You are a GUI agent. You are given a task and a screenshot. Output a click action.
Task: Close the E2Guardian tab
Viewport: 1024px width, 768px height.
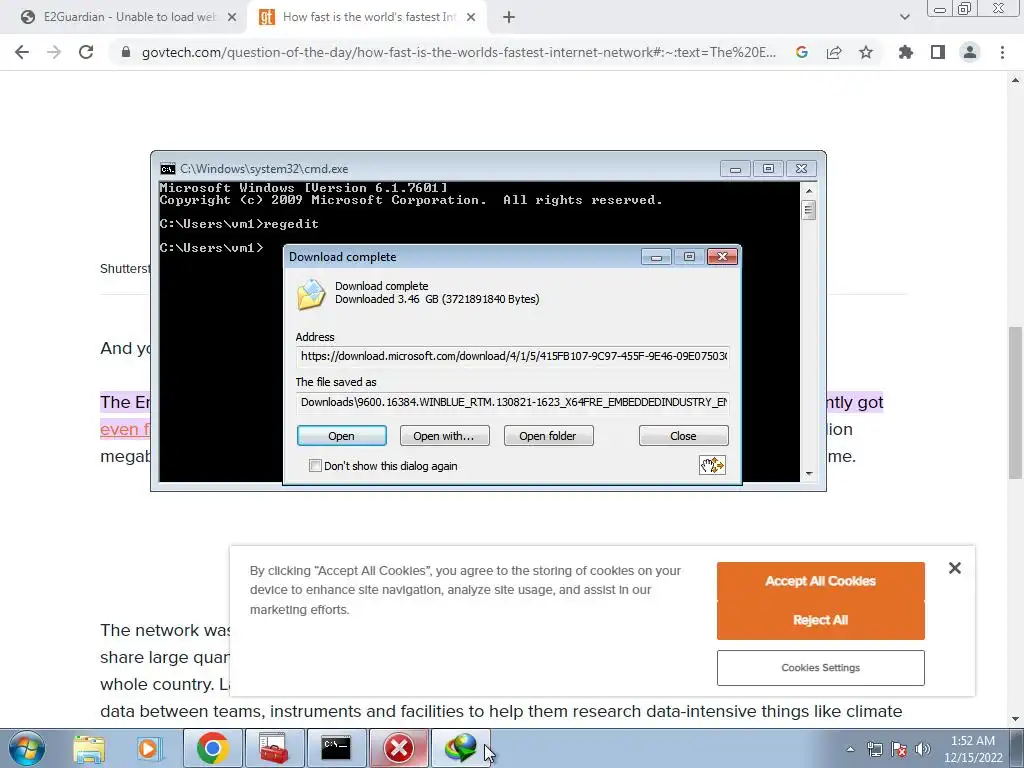232,17
